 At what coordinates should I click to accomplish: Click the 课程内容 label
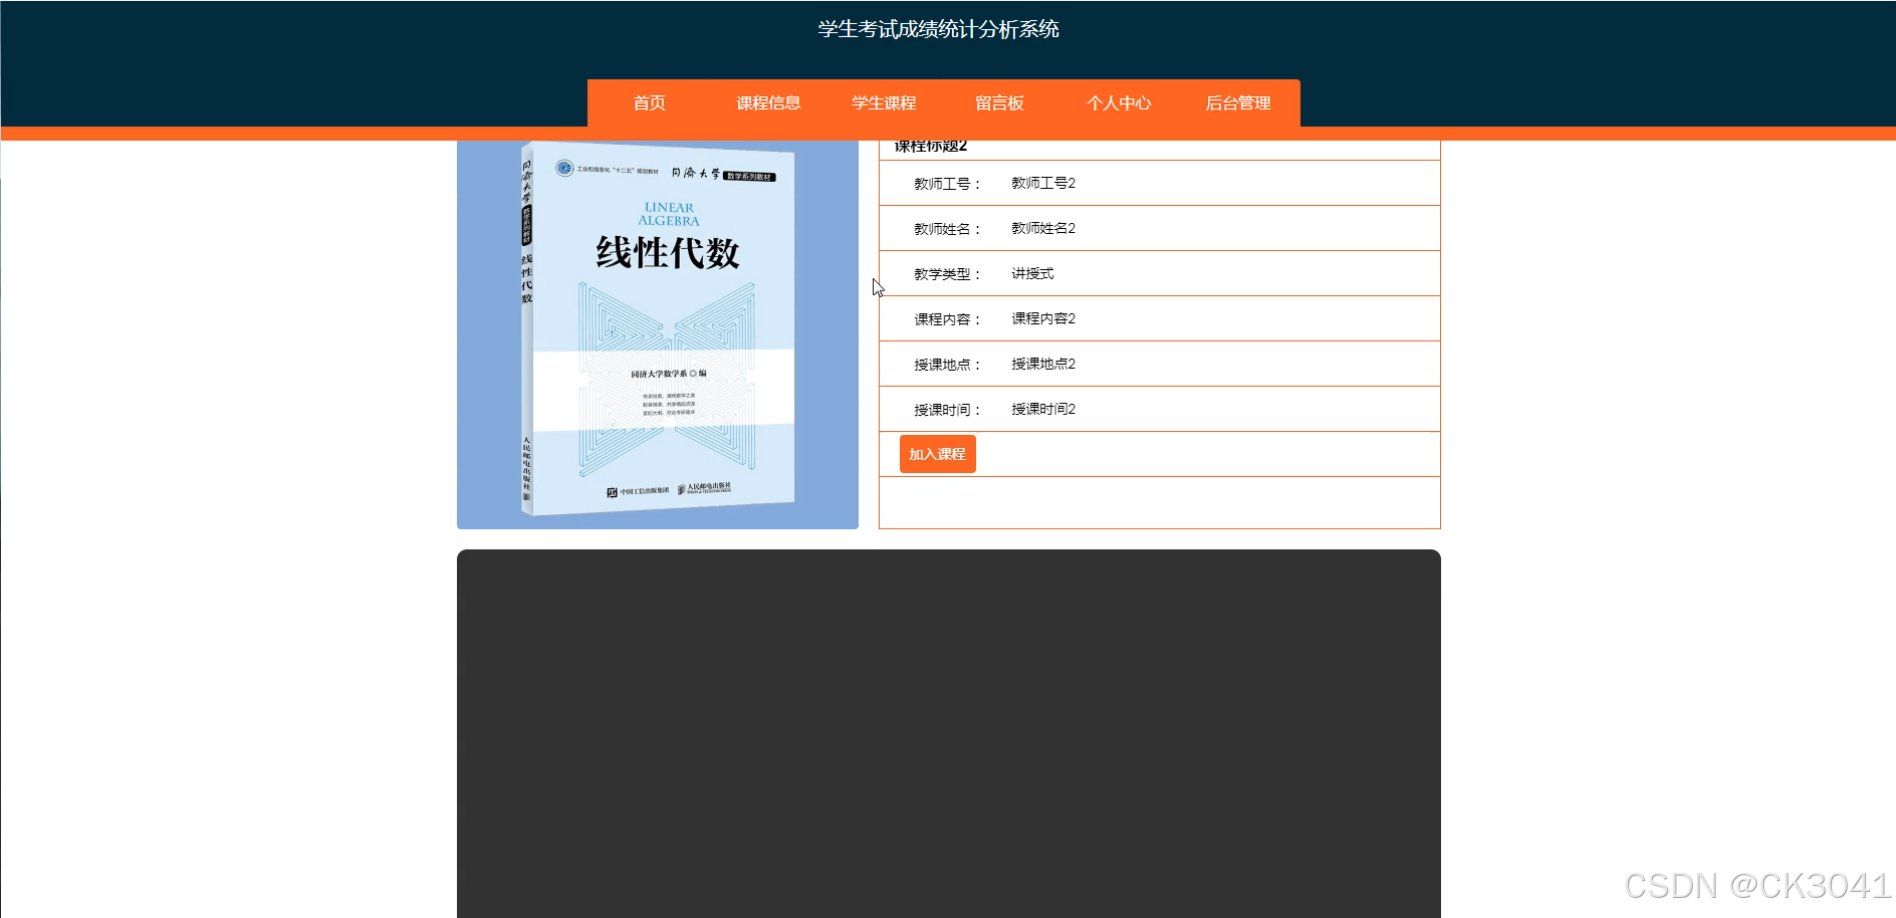pyautogui.click(x=947, y=319)
